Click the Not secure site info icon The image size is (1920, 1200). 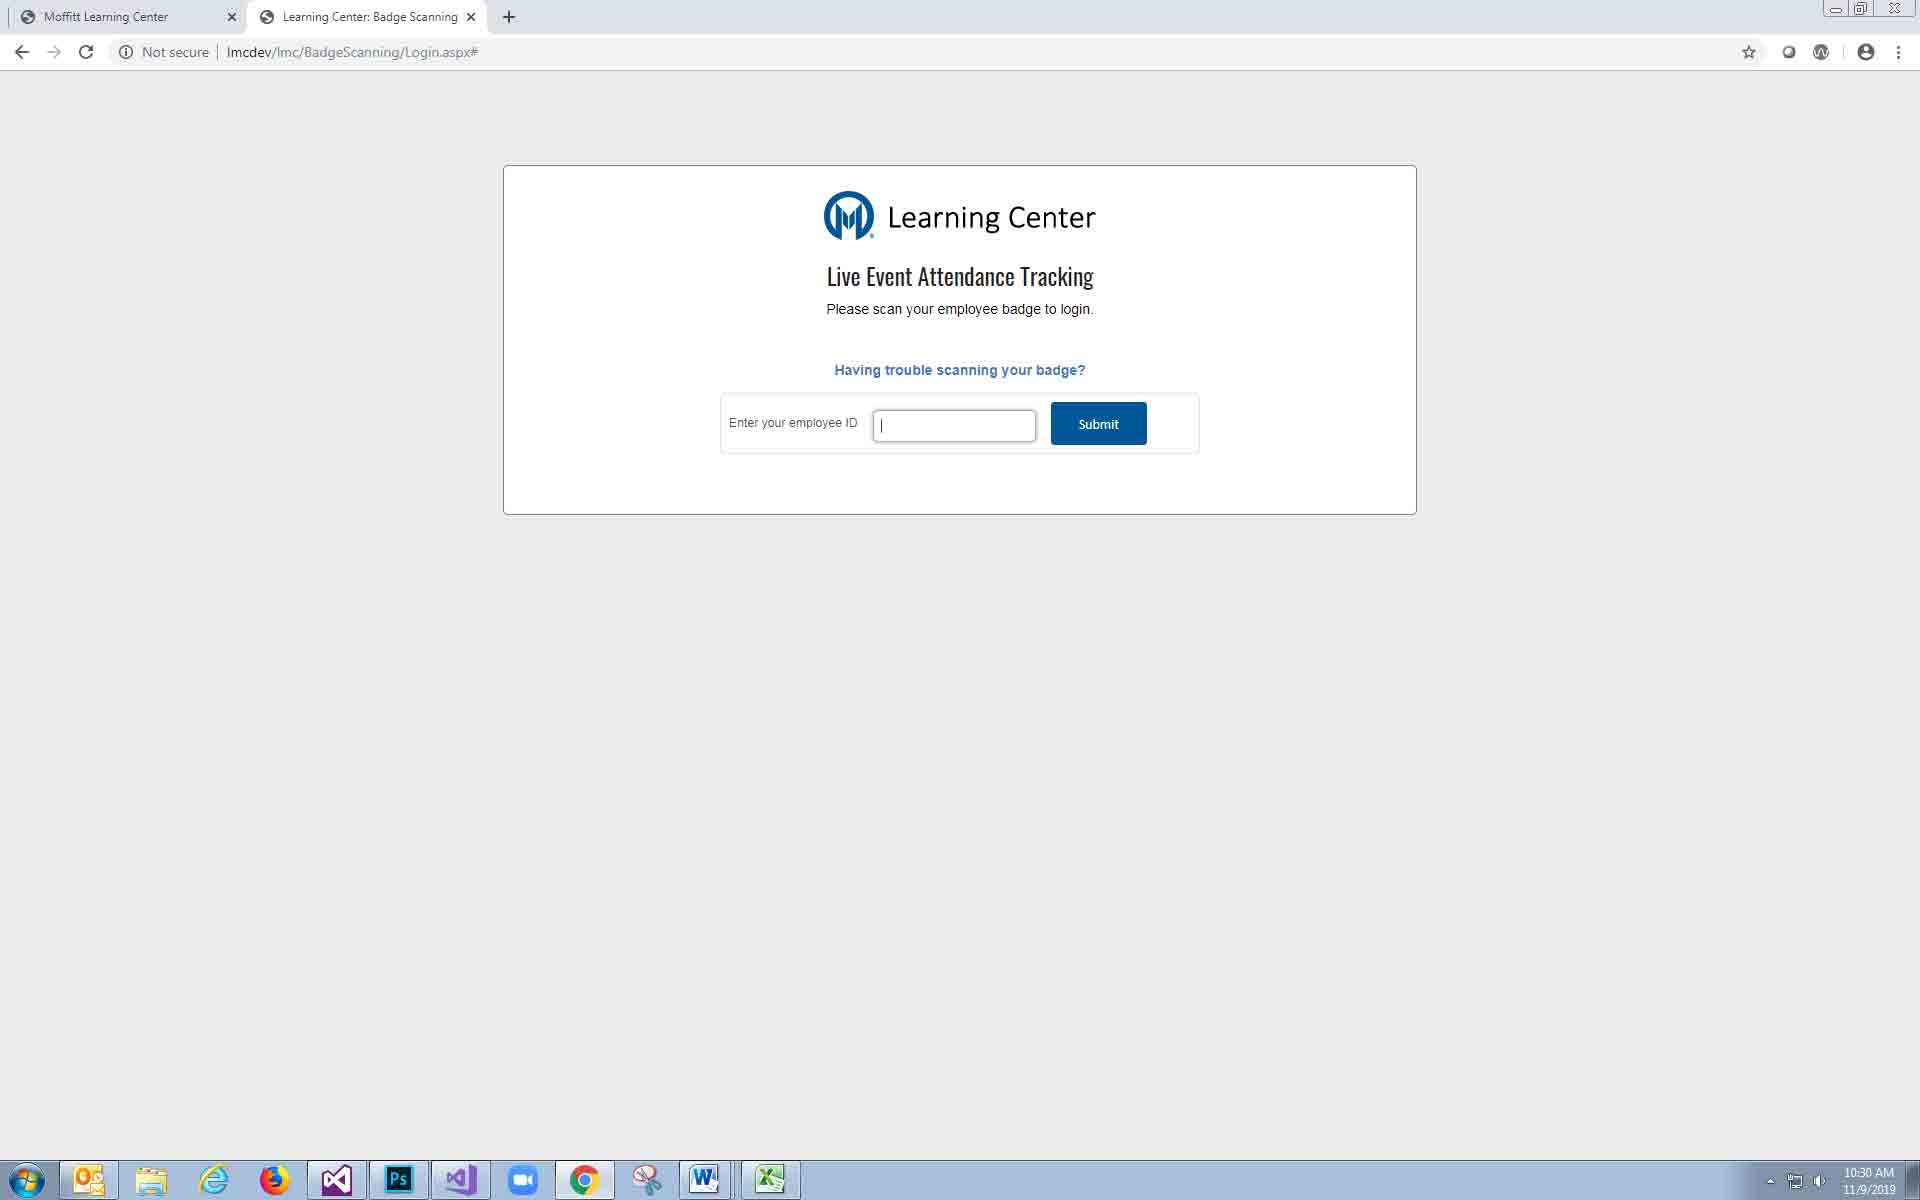(126, 52)
